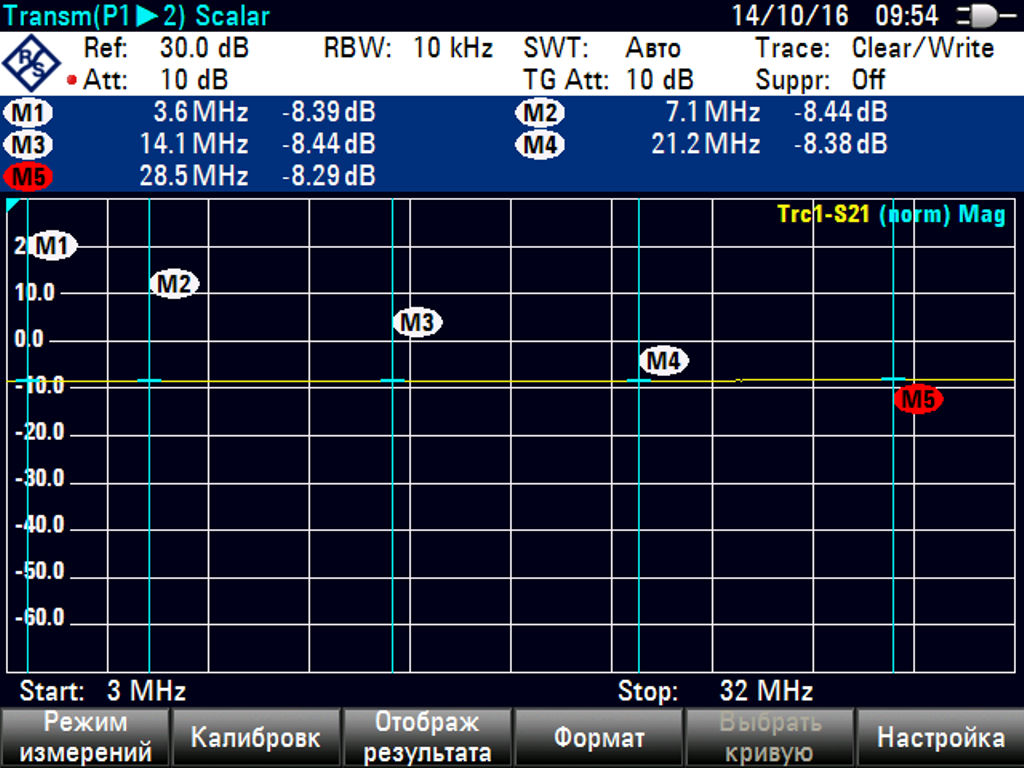Open the Trace Clear/Write mode selector
The image size is (1024, 768).
pyautogui.click(x=922, y=48)
